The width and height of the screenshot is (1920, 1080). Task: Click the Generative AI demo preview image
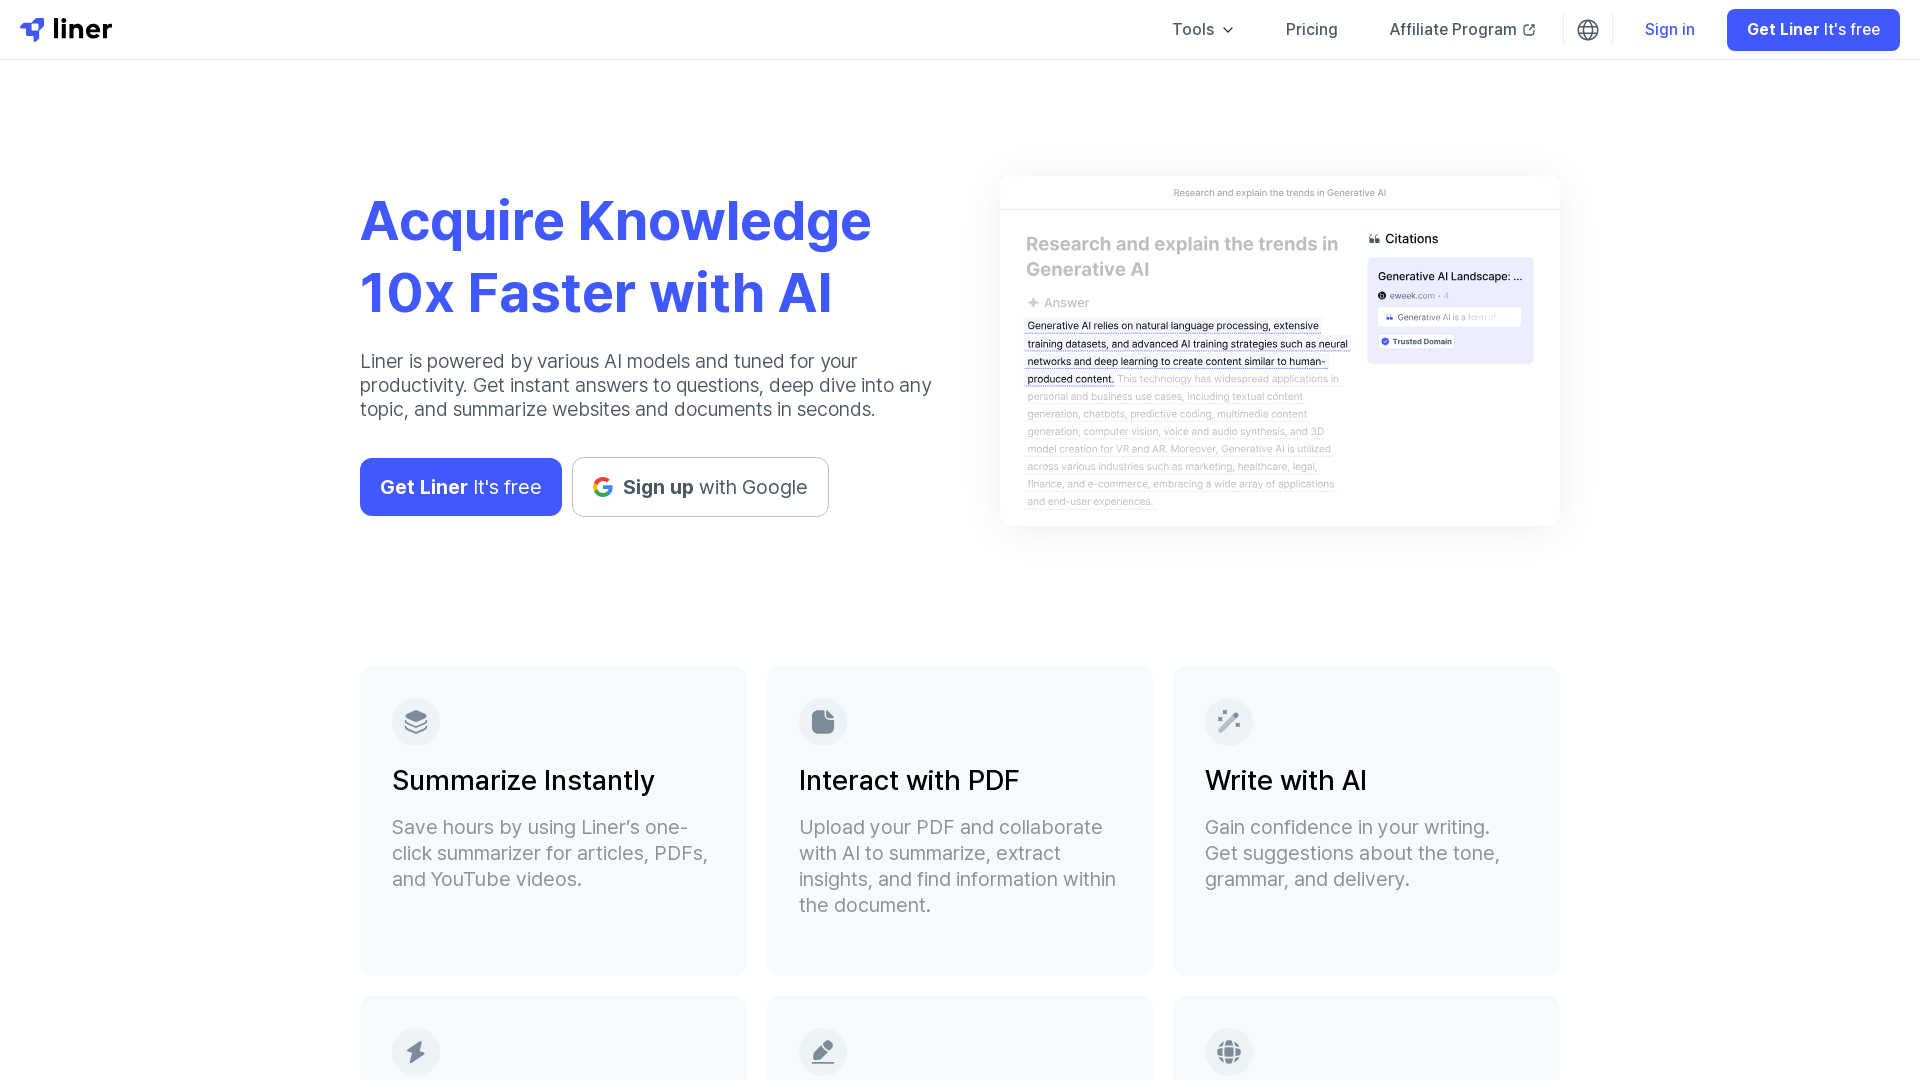tap(1280, 351)
